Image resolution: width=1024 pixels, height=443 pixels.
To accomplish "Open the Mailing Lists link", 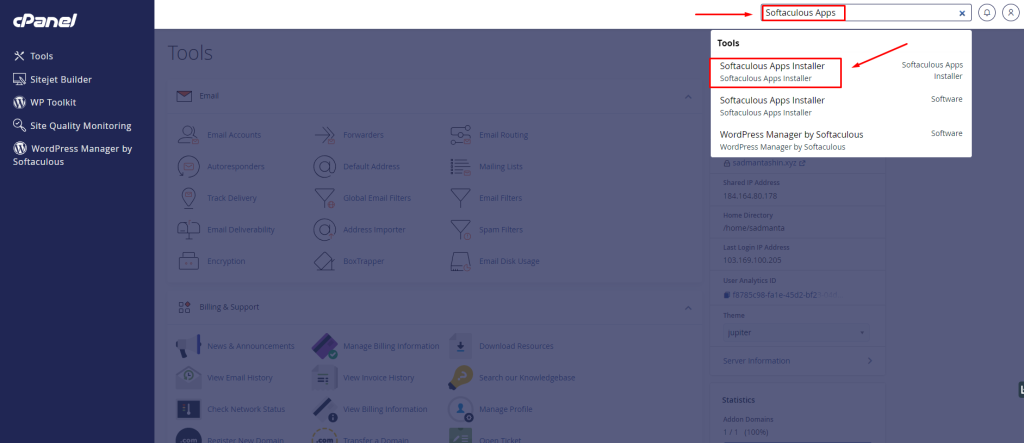I will [x=501, y=167].
